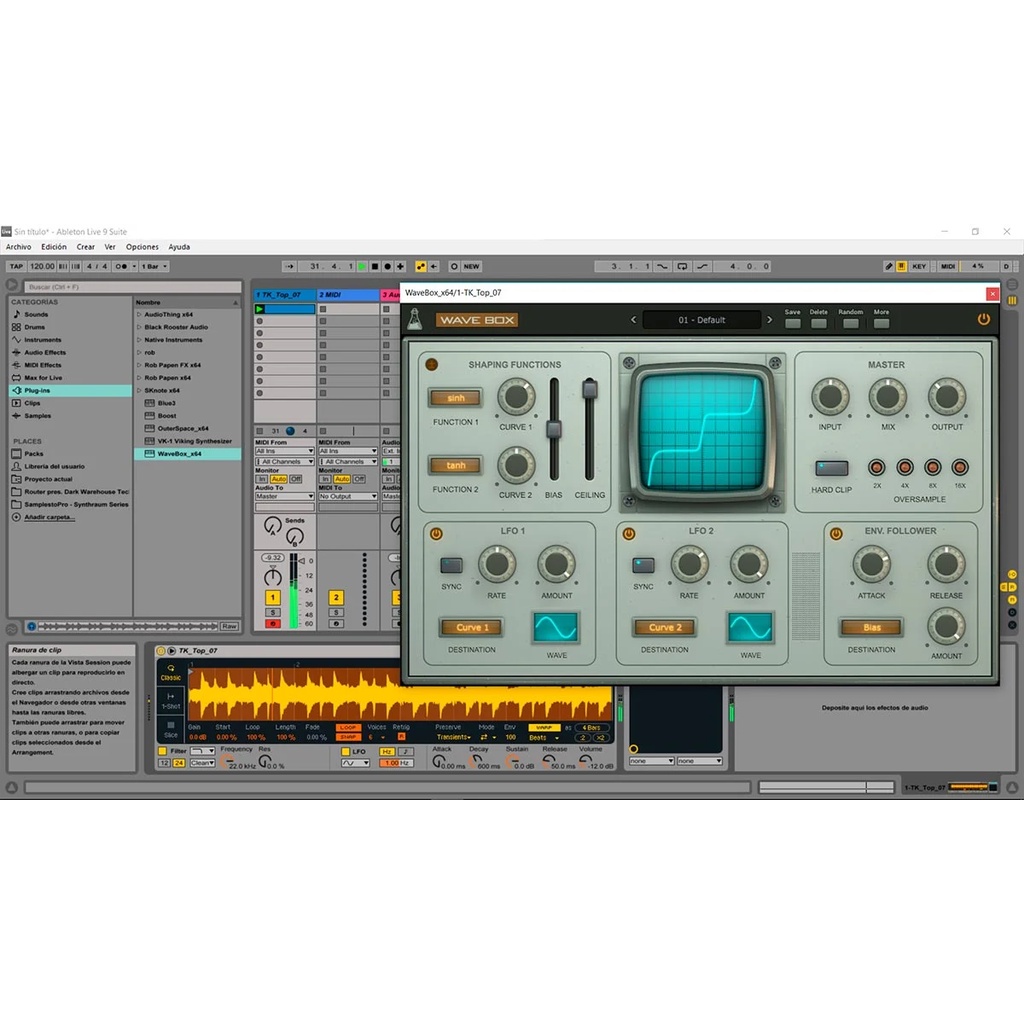Screen dimensions: 1024x1024
Task: Enable 4X oversample radio button
Action: pos(904,467)
